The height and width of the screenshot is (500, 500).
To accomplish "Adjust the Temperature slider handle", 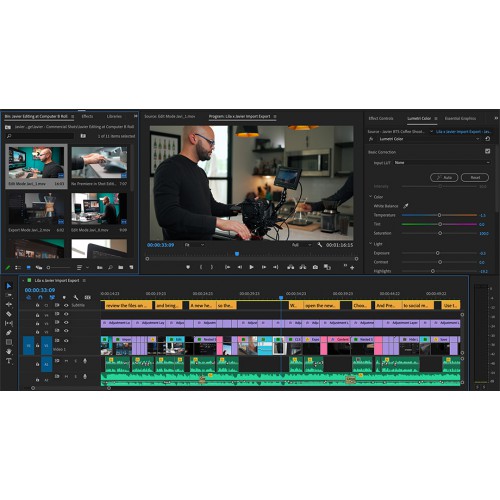I will click(439, 215).
